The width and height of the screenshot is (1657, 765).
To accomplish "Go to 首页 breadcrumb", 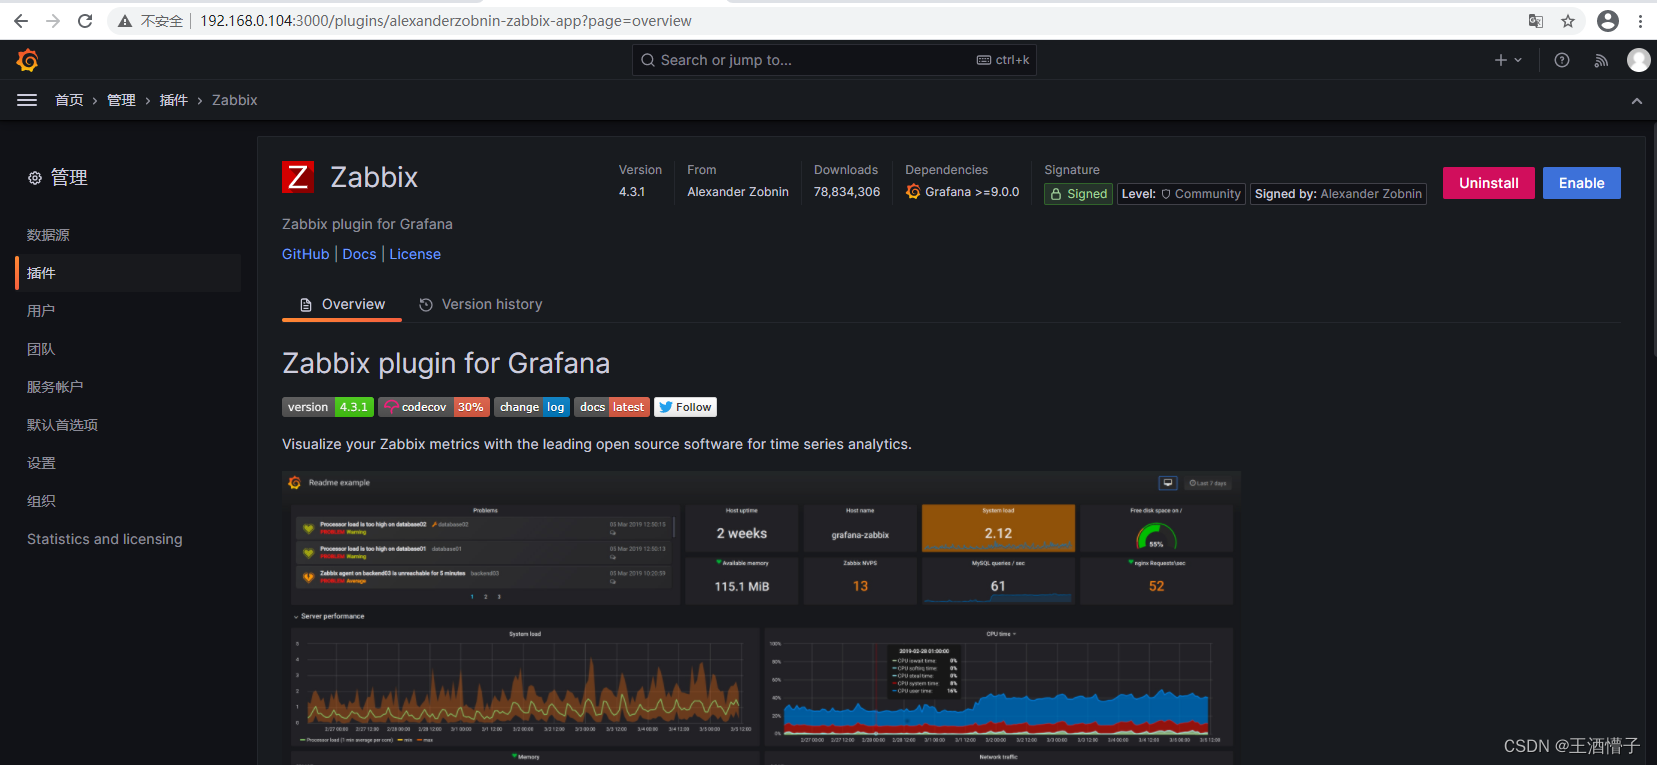I will pos(69,100).
